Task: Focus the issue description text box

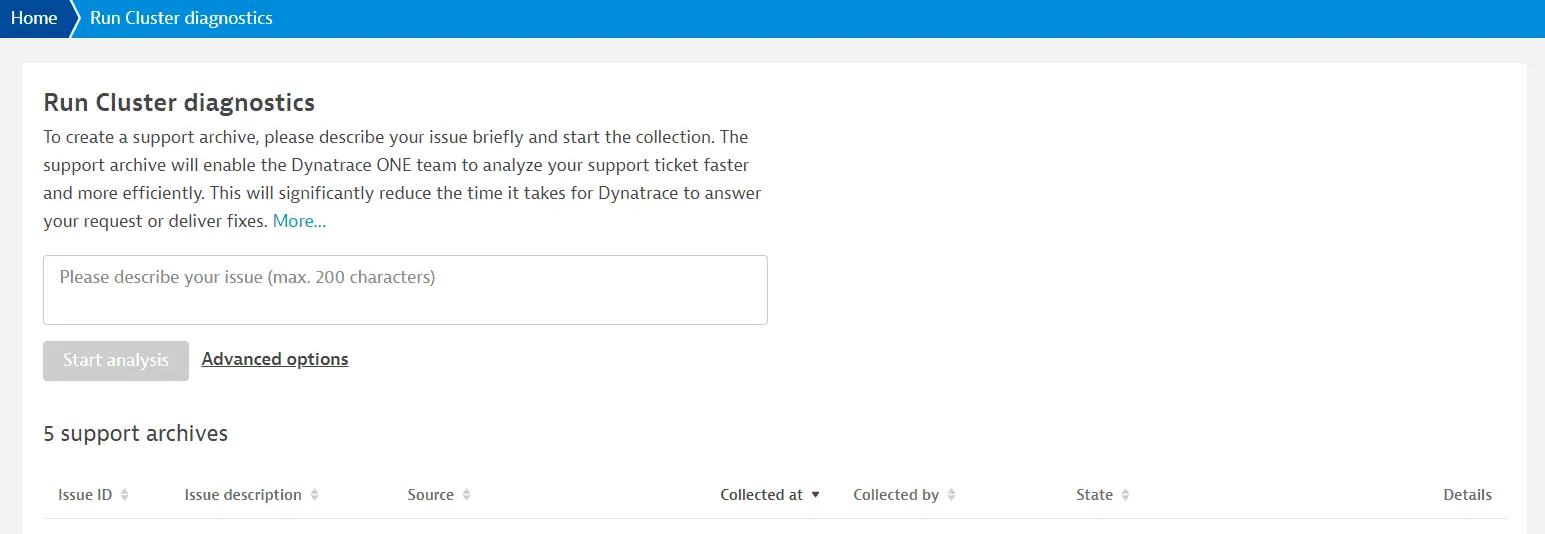Action: 405,290
